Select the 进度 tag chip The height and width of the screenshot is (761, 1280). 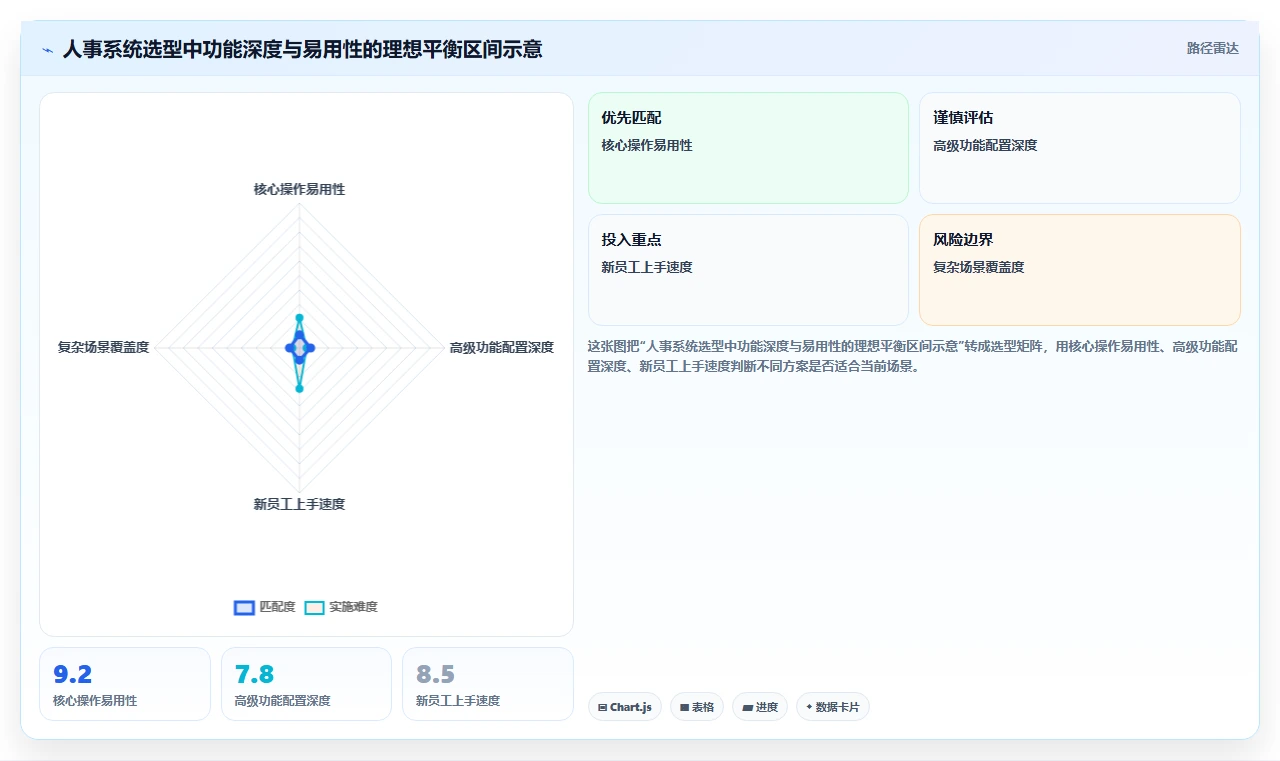[x=760, y=707]
